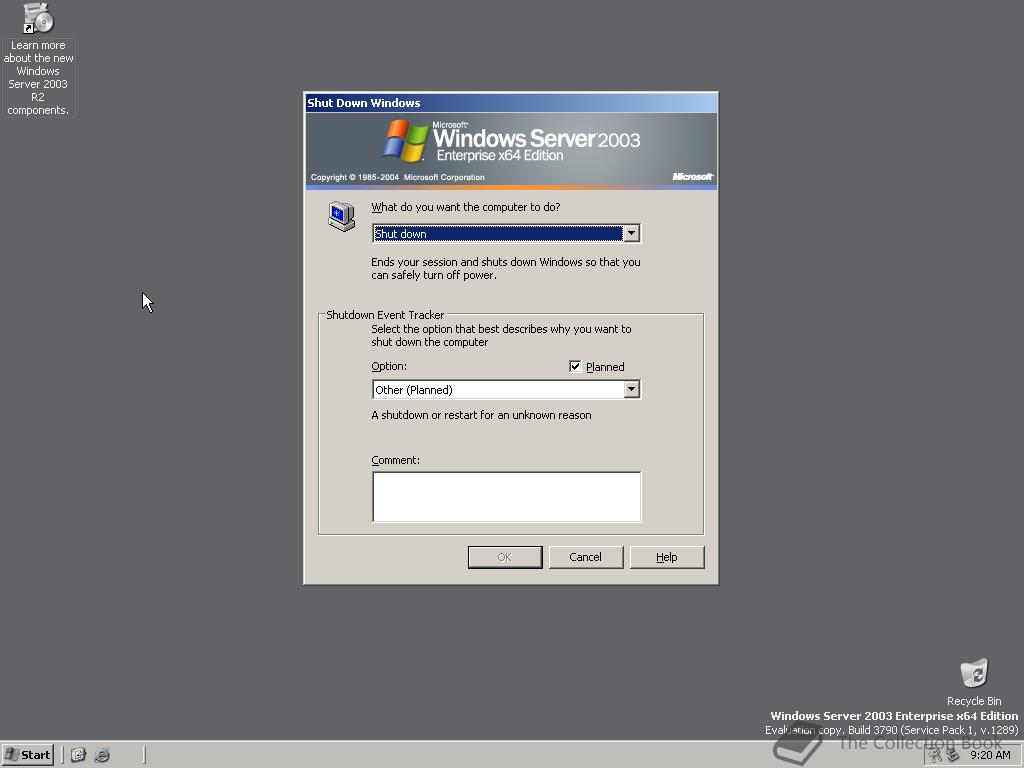Click the second system tray icon beside the clock
This screenshot has width=1024, height=768.
pyautogui.click(x=953, y=756)
